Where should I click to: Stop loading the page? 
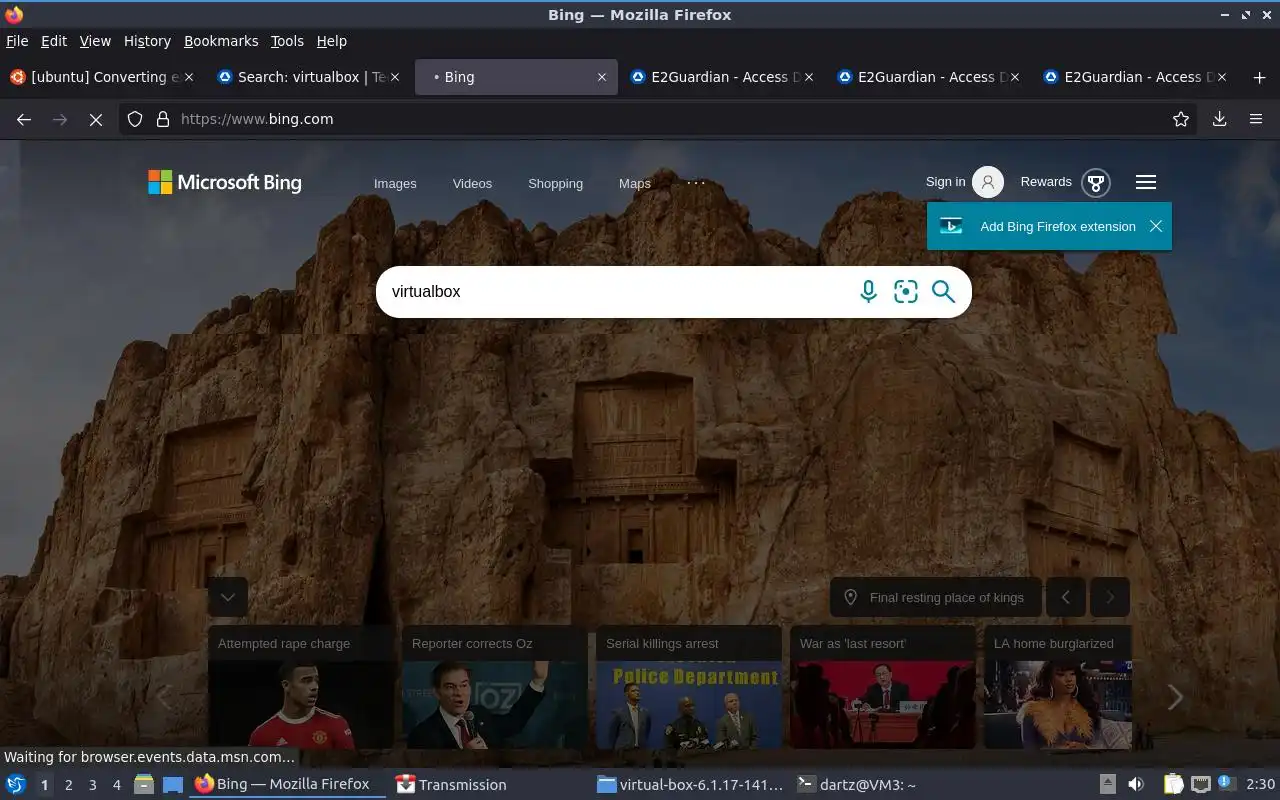click(96, 119)
